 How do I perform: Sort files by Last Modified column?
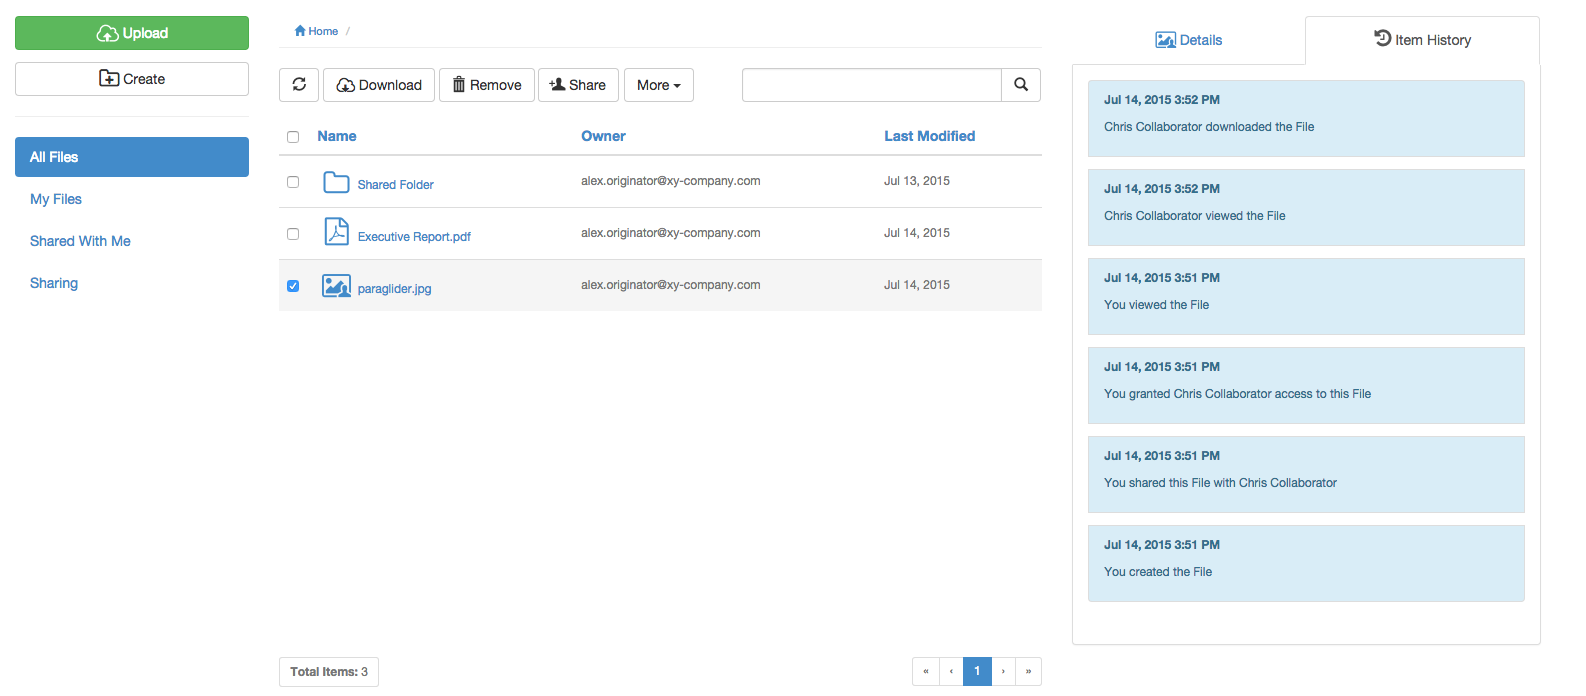929,136
